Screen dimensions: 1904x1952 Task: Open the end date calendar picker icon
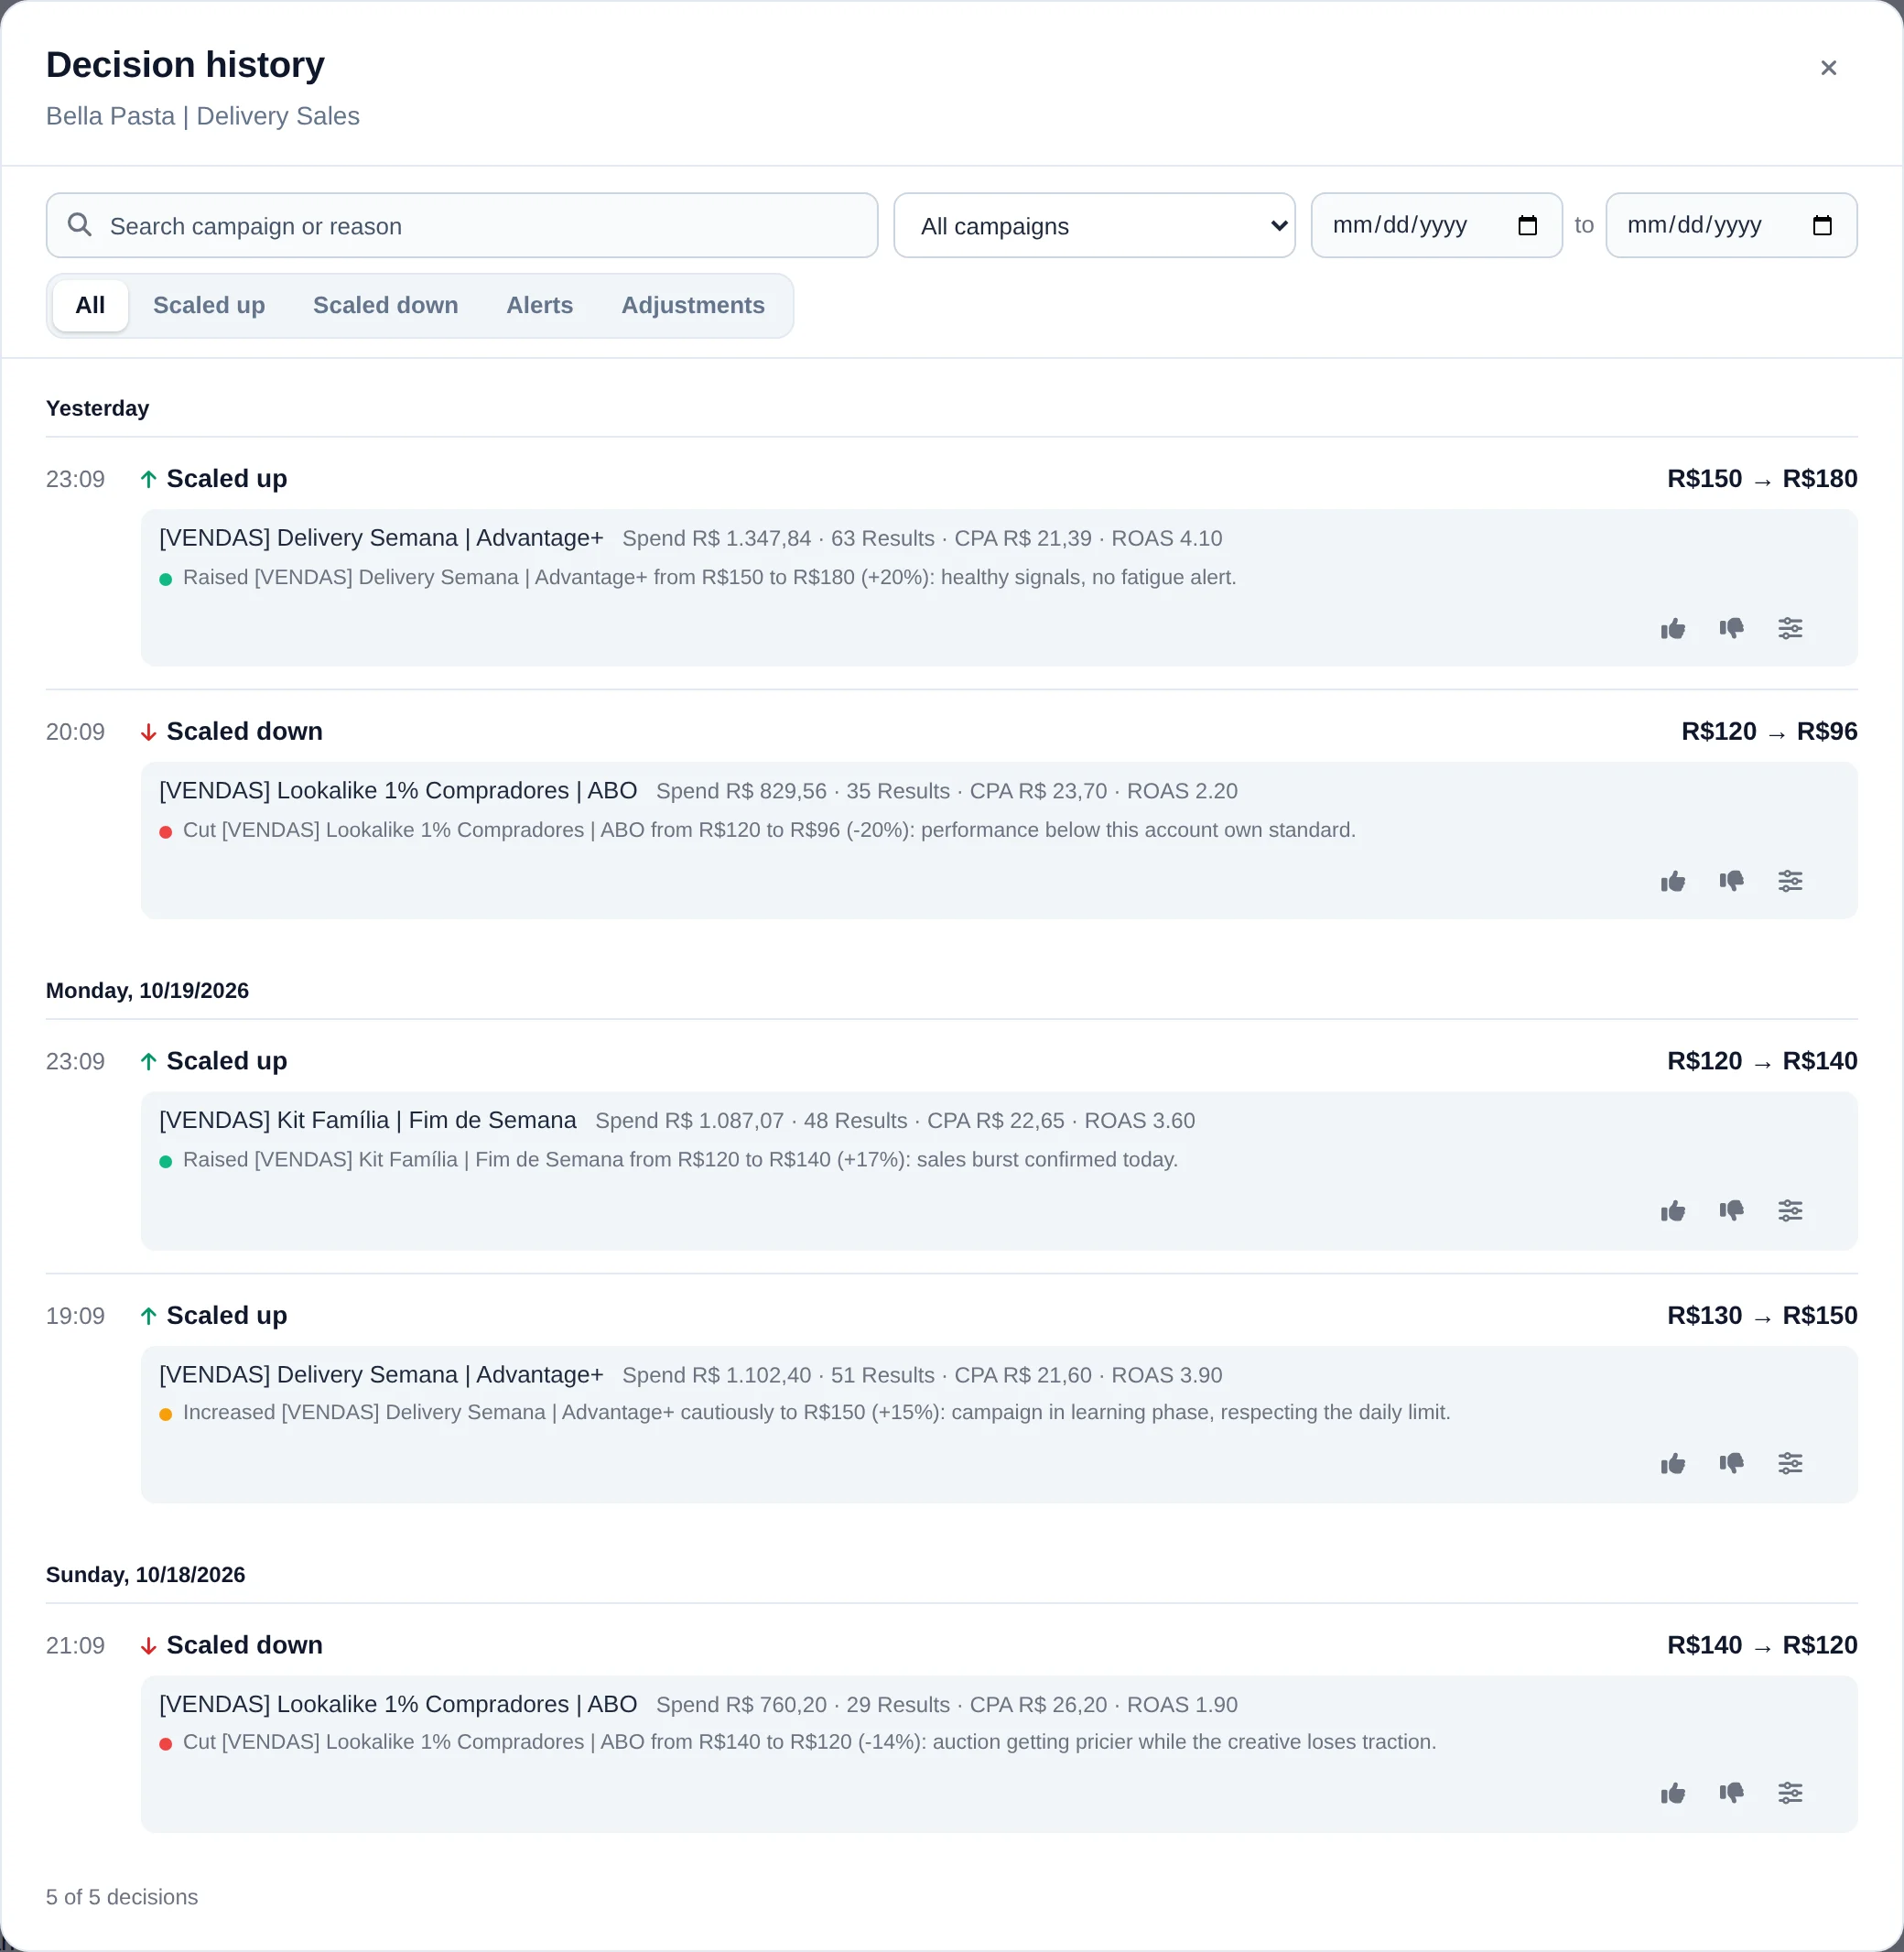coord(1822,226)
